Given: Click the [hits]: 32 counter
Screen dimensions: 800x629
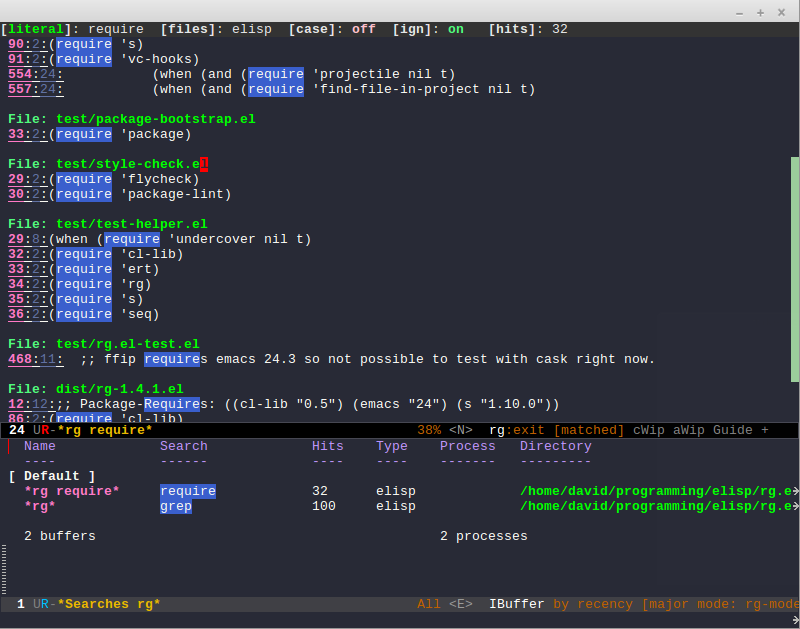Looking at the screenshot, I should pyautogui.click(x=528, y=29).
